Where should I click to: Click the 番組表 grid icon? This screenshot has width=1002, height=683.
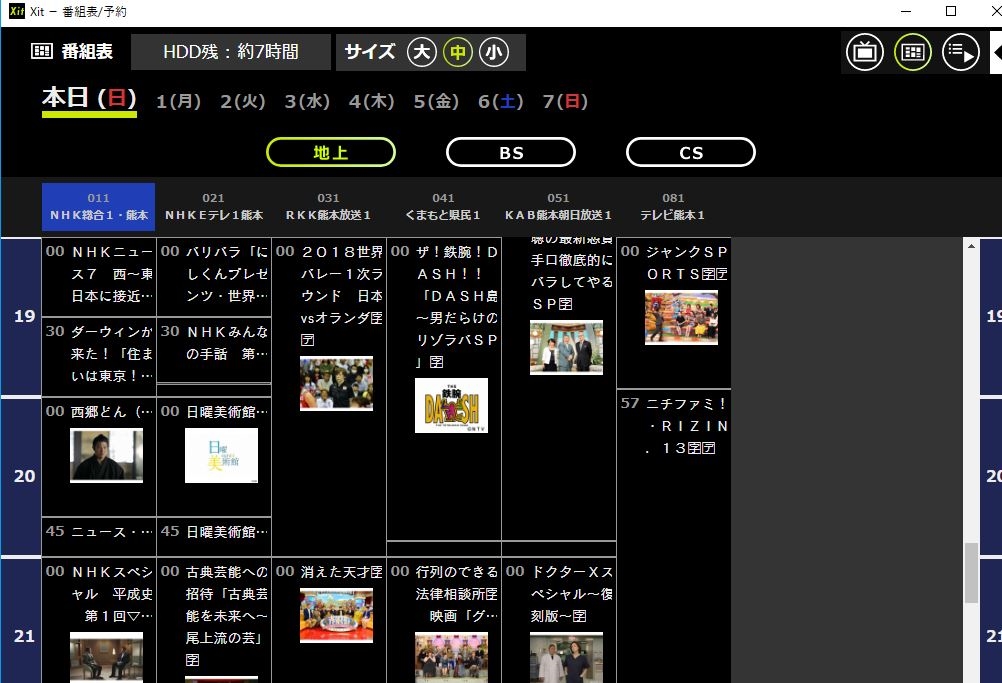(42, 51)
